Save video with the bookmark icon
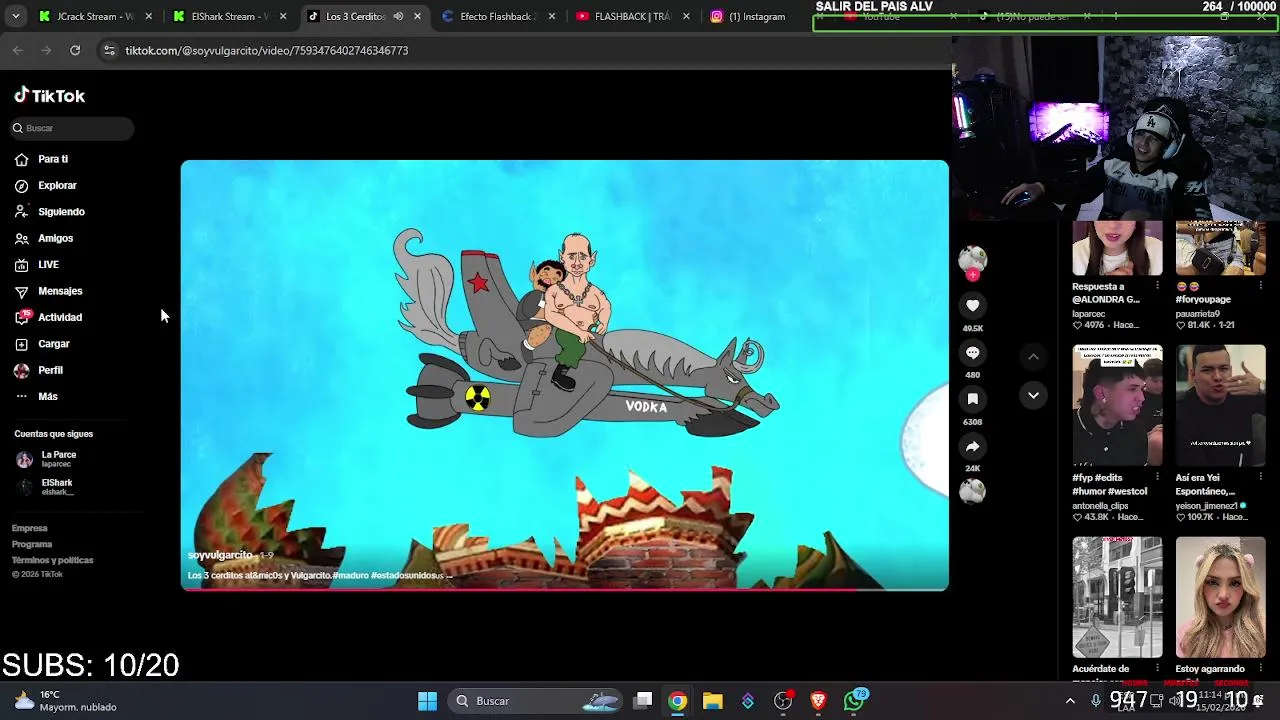 (972, 399)
